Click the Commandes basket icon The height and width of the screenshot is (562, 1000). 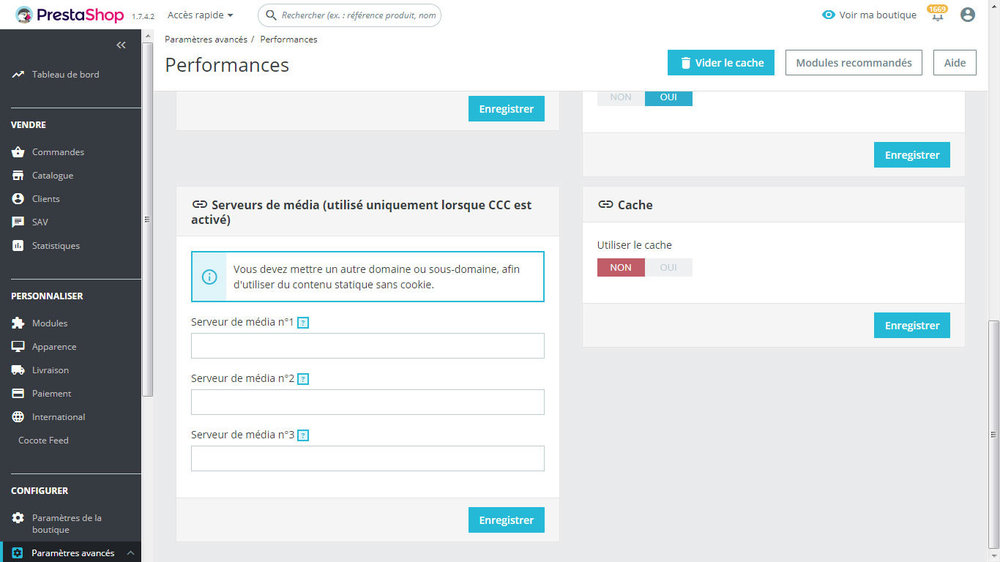(x=18, y=152)
